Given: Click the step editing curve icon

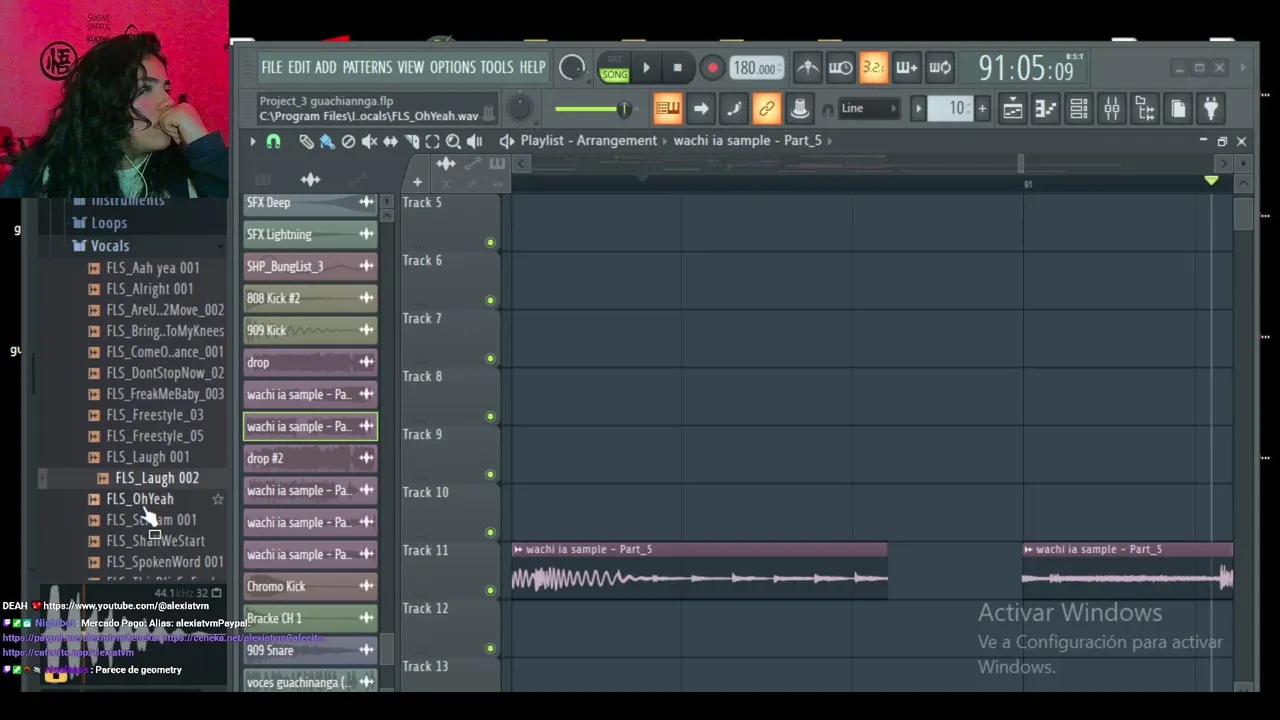Looking at the screenshot, I should (x=734, y=108).
